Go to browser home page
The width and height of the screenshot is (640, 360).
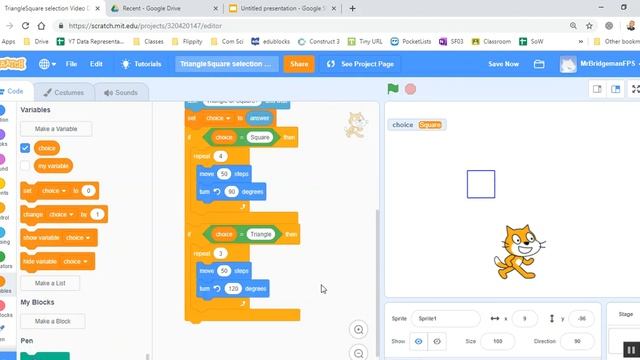pyautogui.click(x=41, y=26)
